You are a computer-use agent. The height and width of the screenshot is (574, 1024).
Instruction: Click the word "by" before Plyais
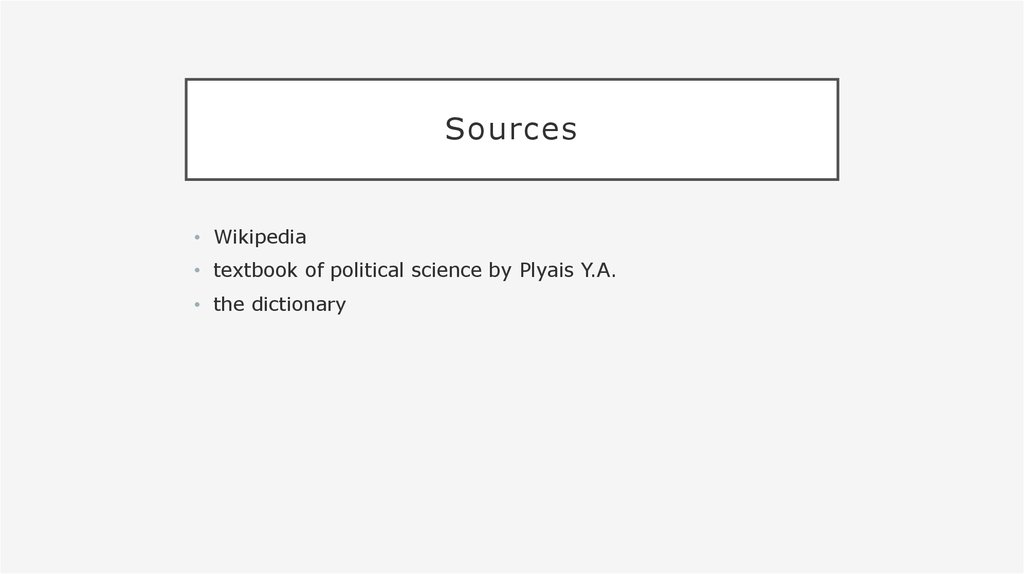coord(500,270)
